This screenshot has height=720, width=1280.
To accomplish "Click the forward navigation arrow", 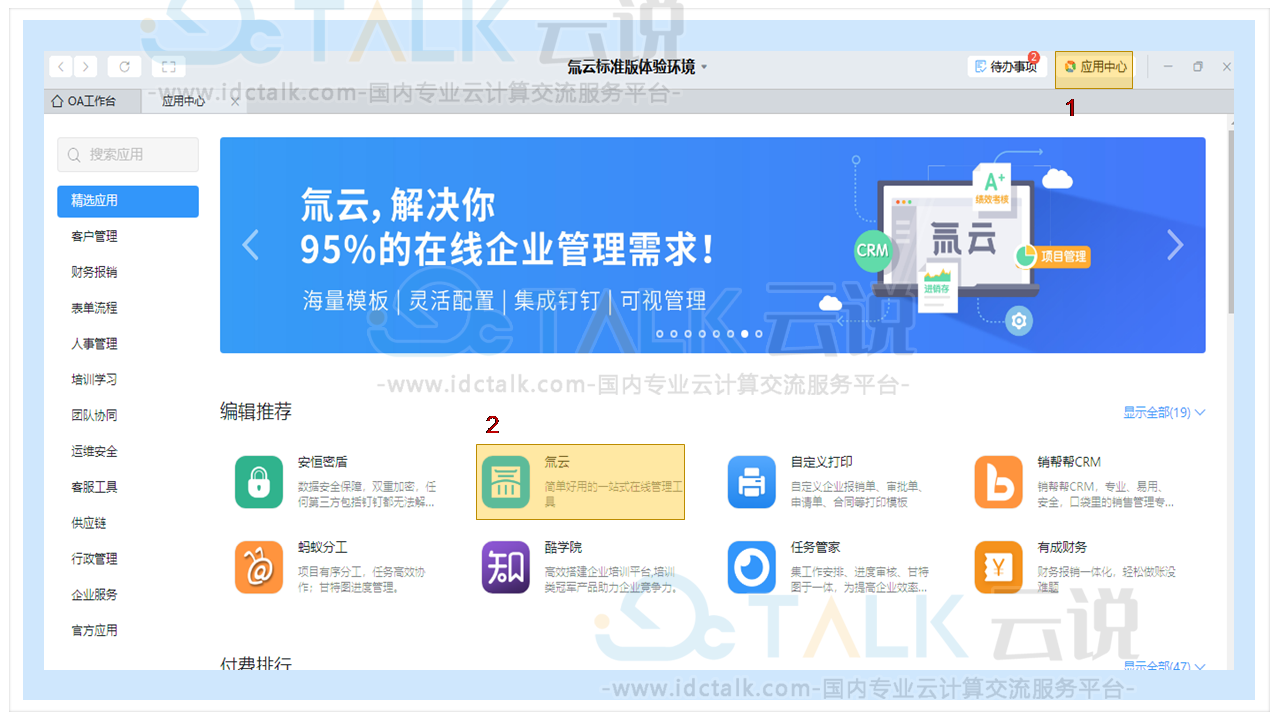I will pos(86,67).
